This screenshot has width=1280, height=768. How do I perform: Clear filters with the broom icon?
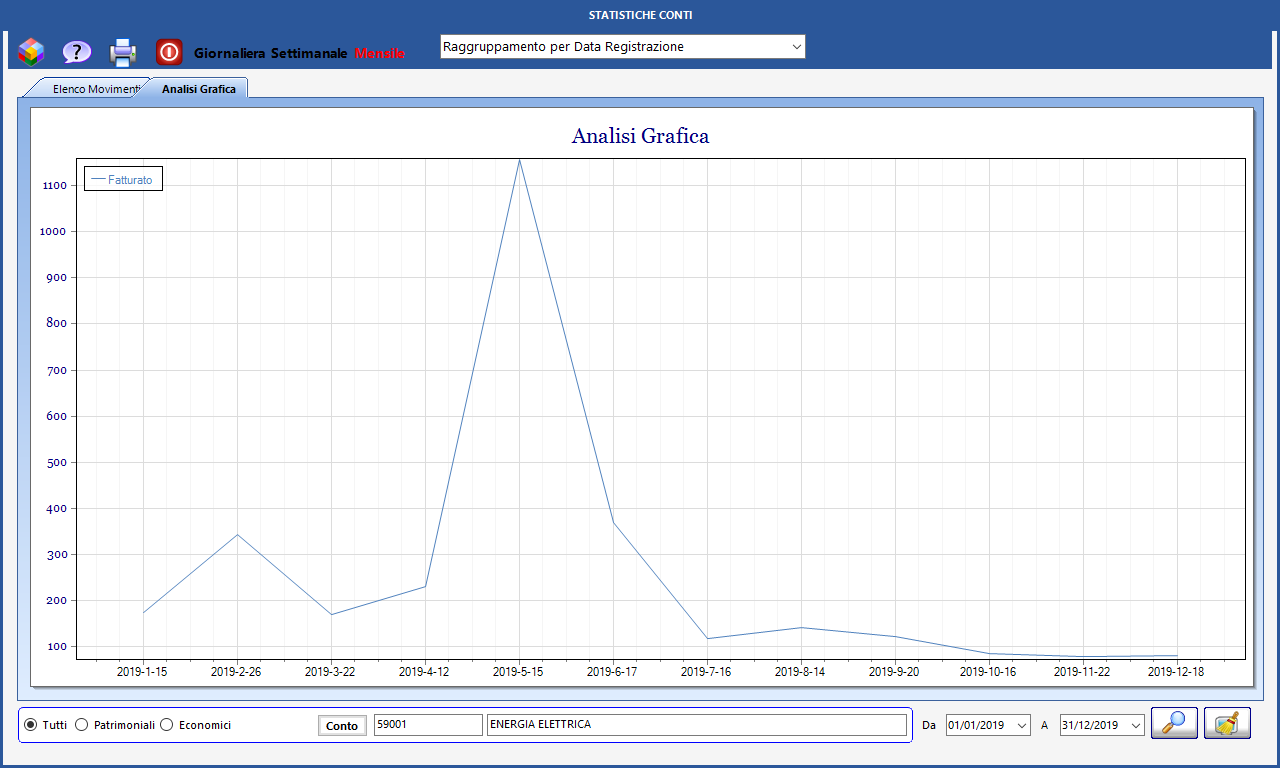click(1227, 723)
